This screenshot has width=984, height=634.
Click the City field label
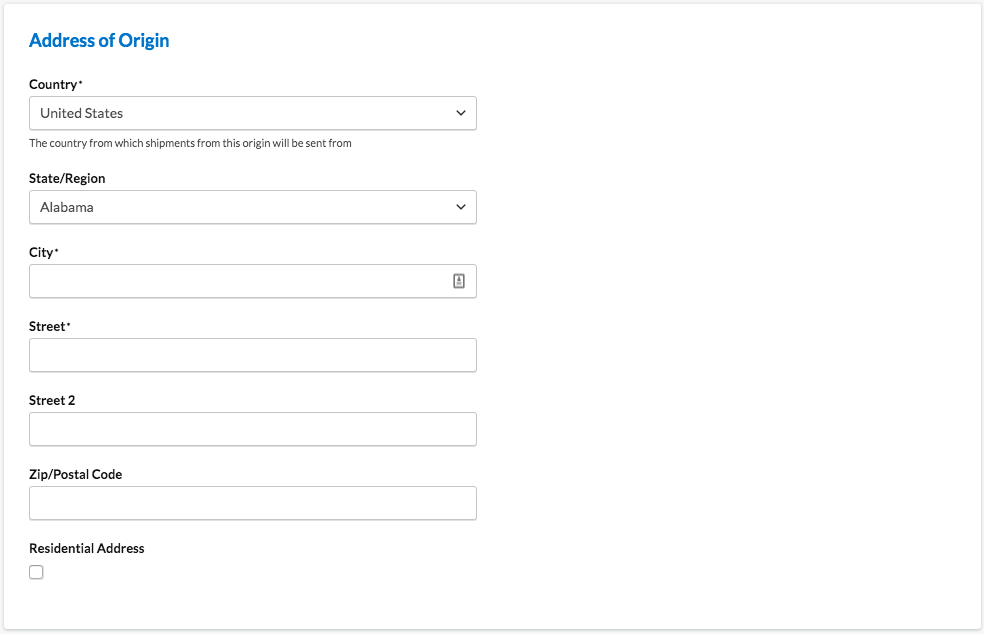pyautogui.click(x=40, y=252)
